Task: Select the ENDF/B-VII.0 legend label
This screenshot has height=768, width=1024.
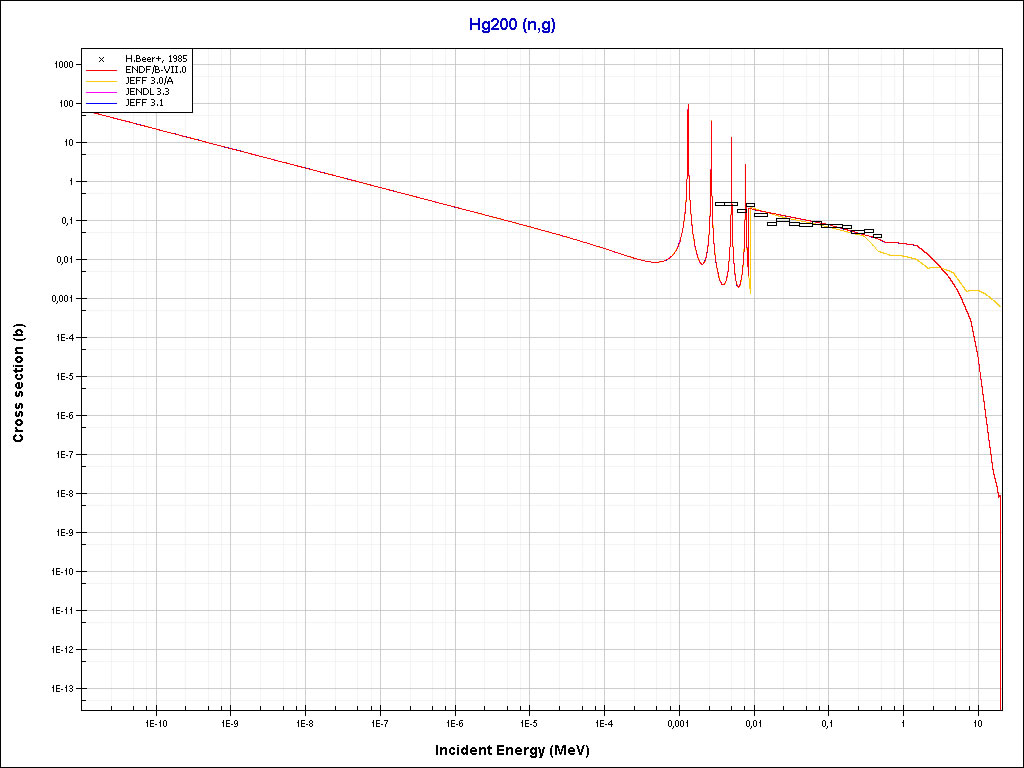Action: coord(156,70)
